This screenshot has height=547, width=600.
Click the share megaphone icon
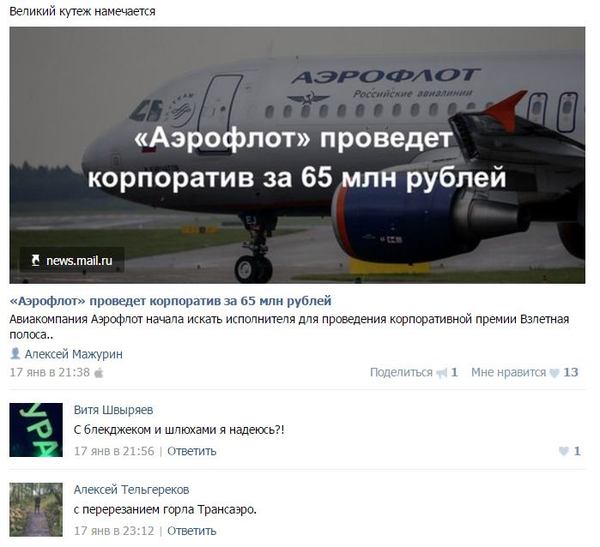(x=442, y=373)
